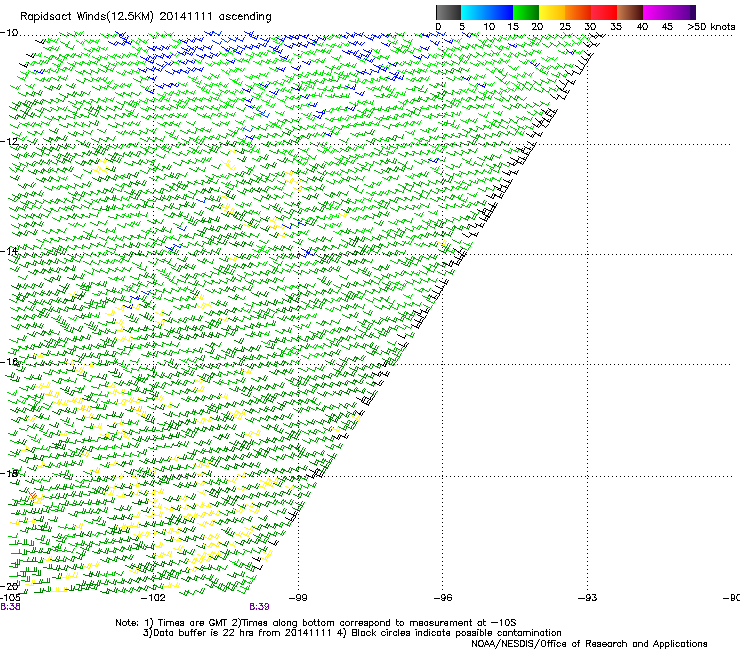Click the '-16' latitude axis label
Screen dimensions: 740x650
click(9, 362)
